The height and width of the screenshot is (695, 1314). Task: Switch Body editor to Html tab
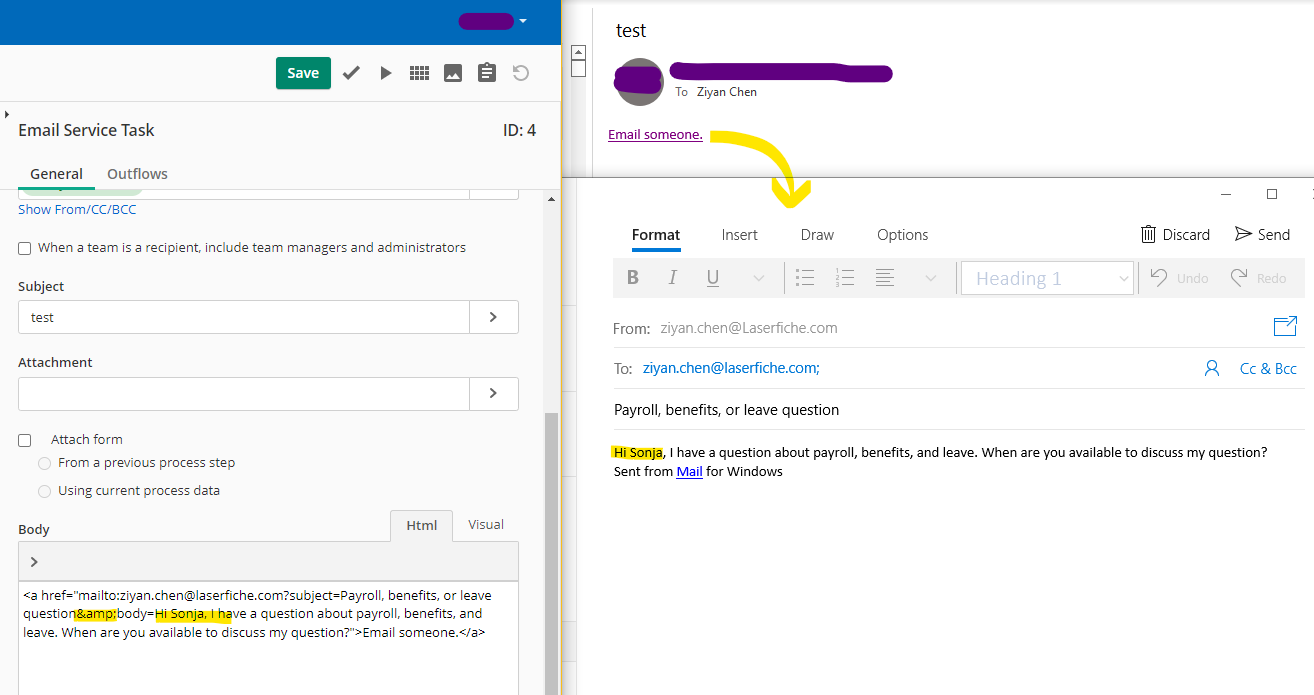pos(421,525)
